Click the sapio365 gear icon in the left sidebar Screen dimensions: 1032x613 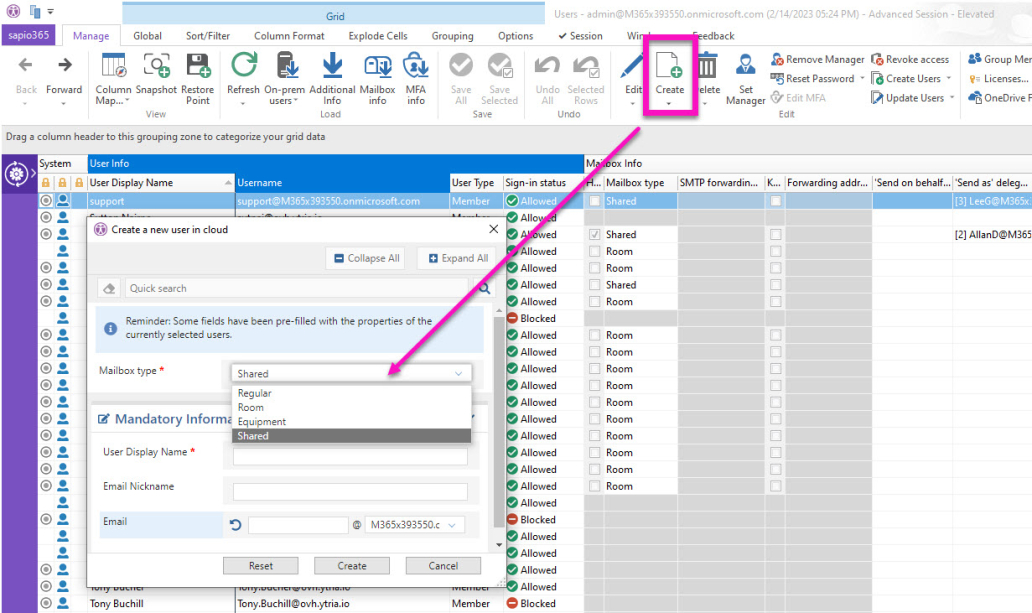[16, 174]
